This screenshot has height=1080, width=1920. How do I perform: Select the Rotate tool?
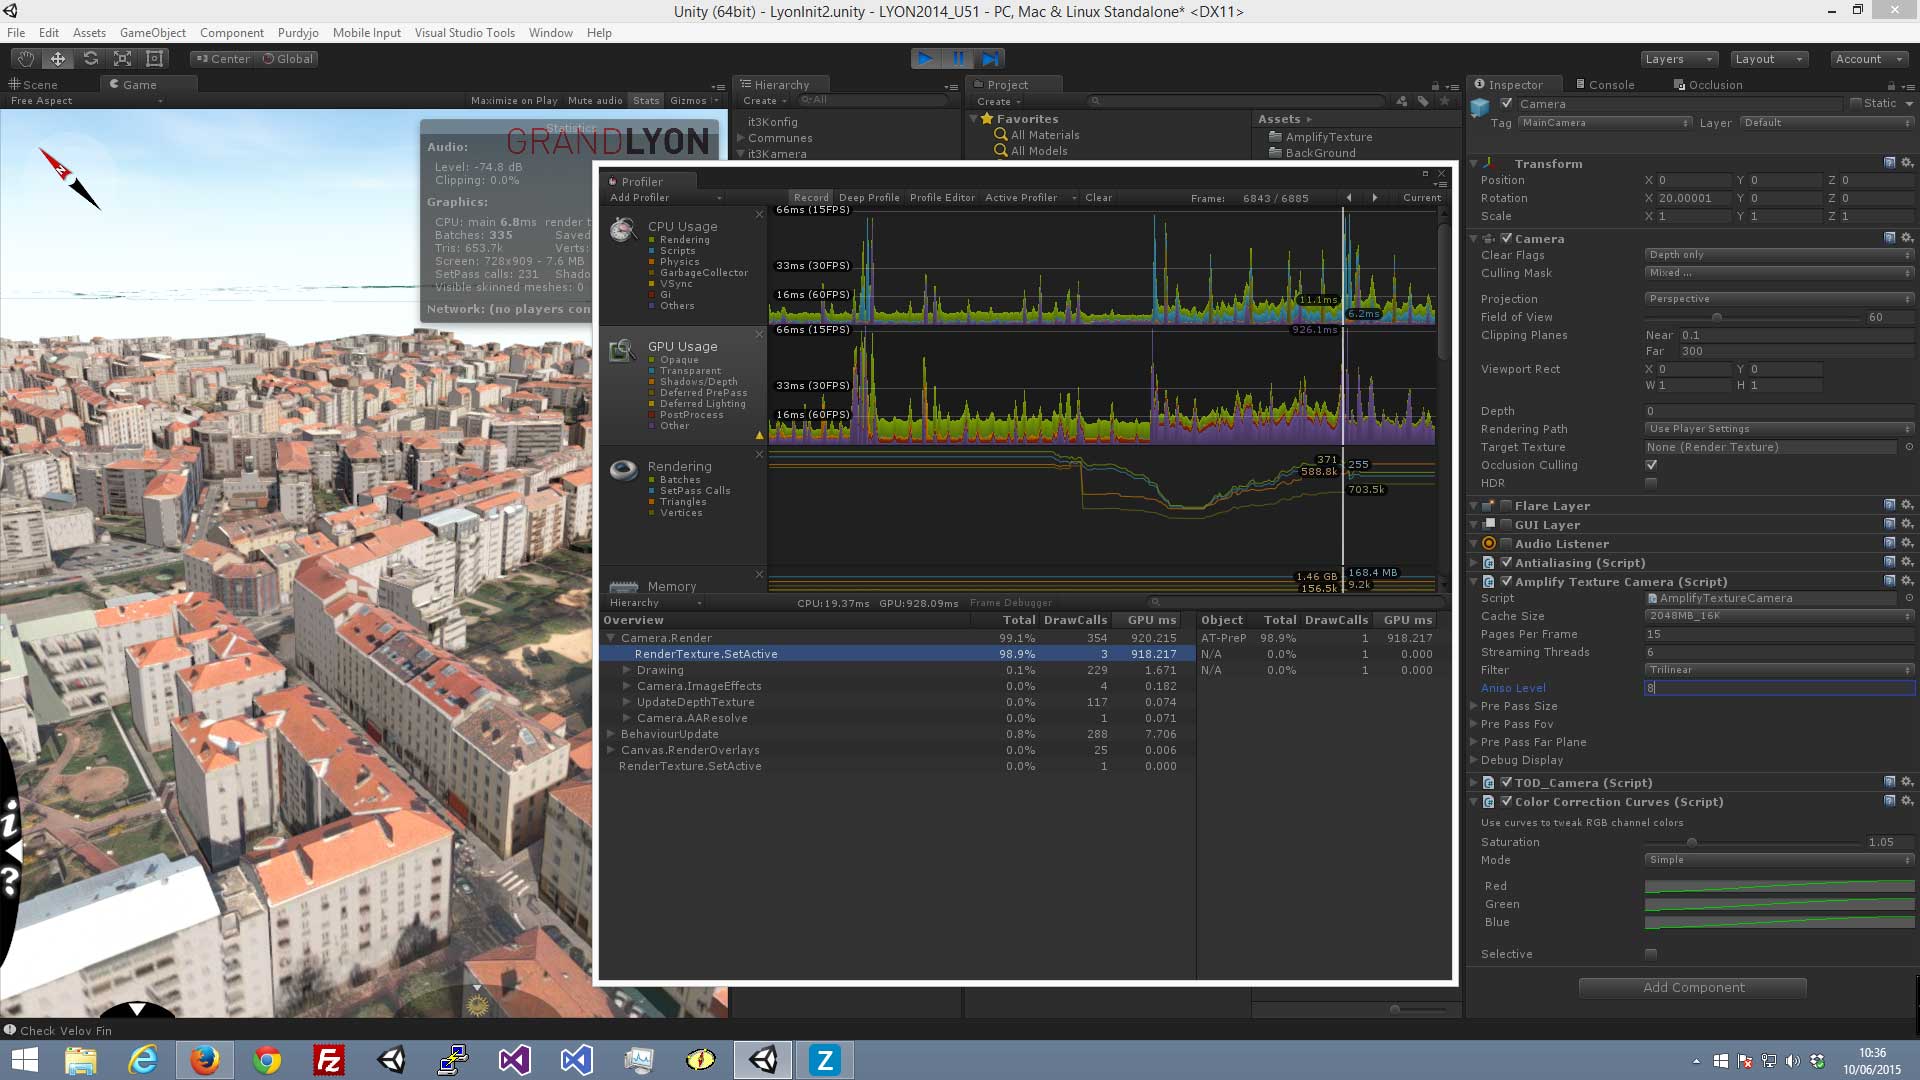[x=90, y=59]
